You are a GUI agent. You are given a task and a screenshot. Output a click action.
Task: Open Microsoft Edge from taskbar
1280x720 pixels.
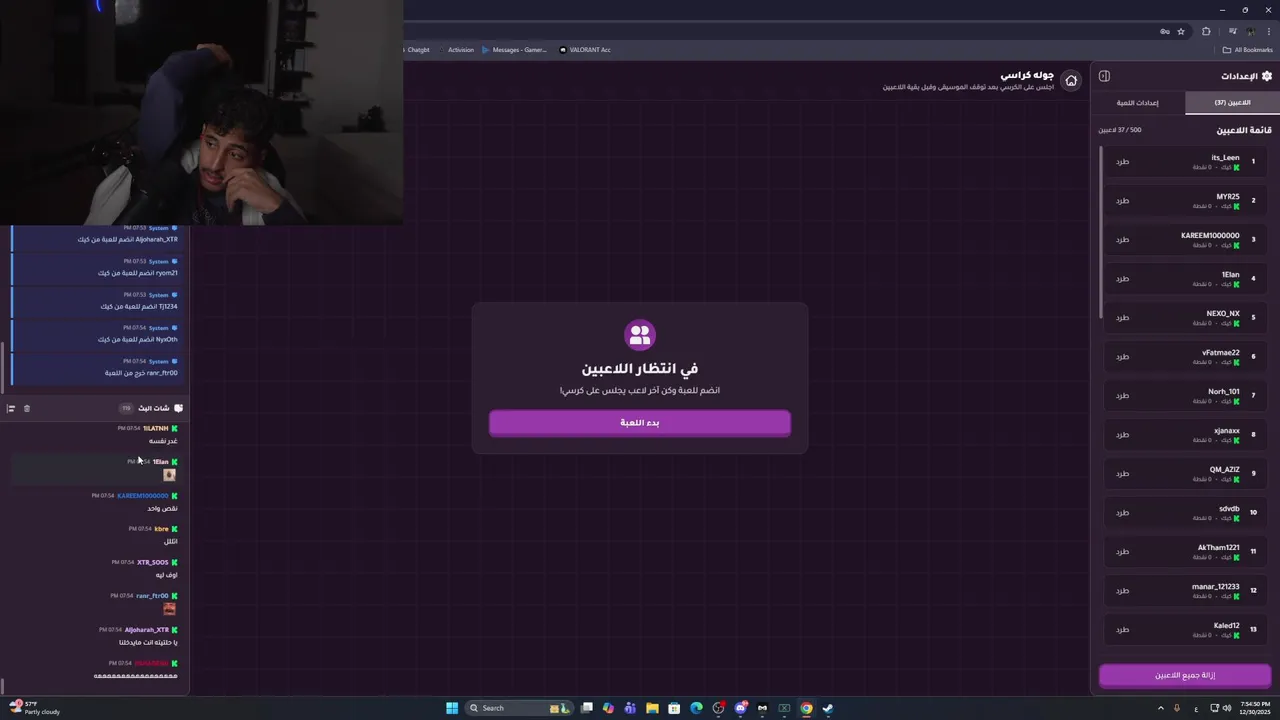click(696, 708)
